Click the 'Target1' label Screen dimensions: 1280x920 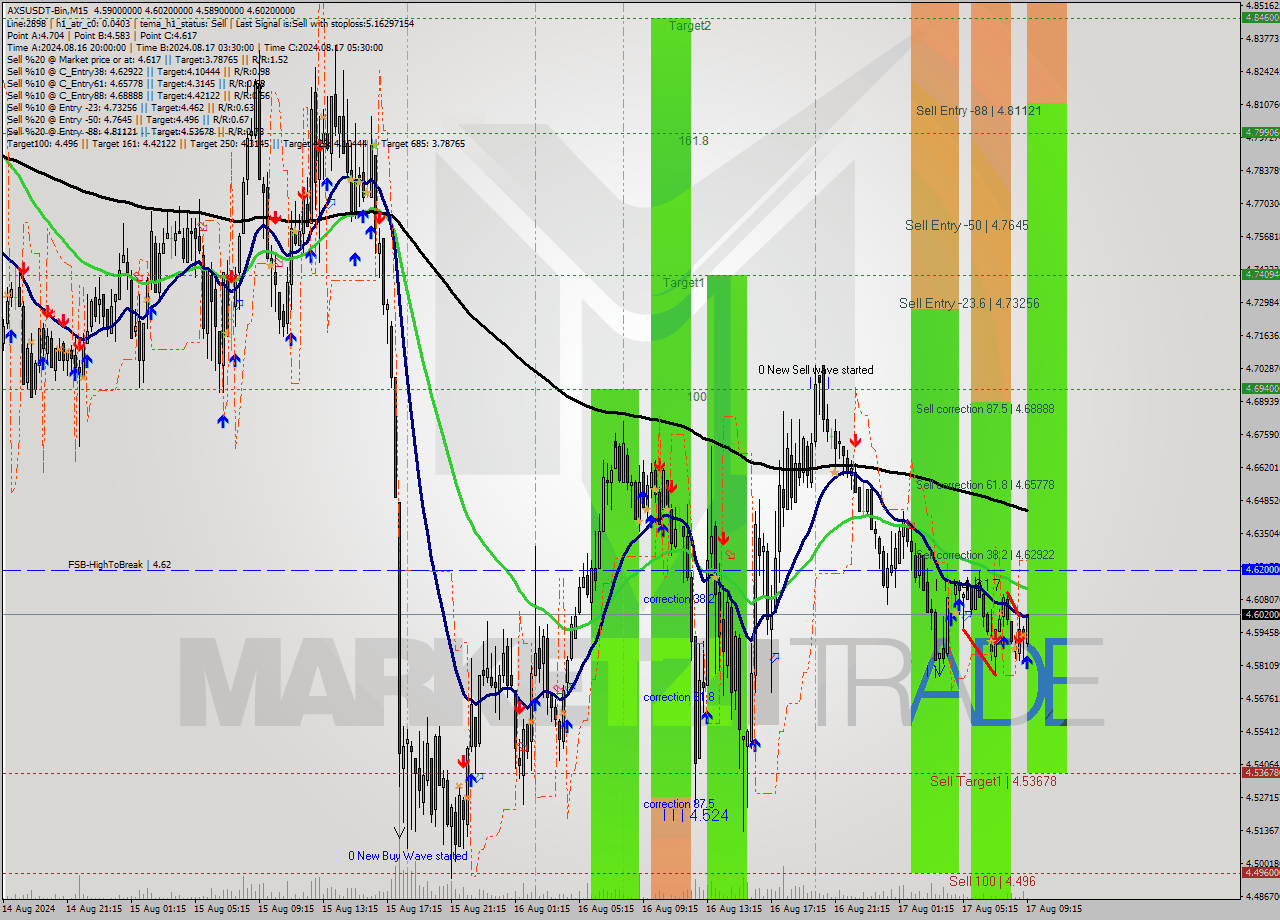(x=685, y=283)
